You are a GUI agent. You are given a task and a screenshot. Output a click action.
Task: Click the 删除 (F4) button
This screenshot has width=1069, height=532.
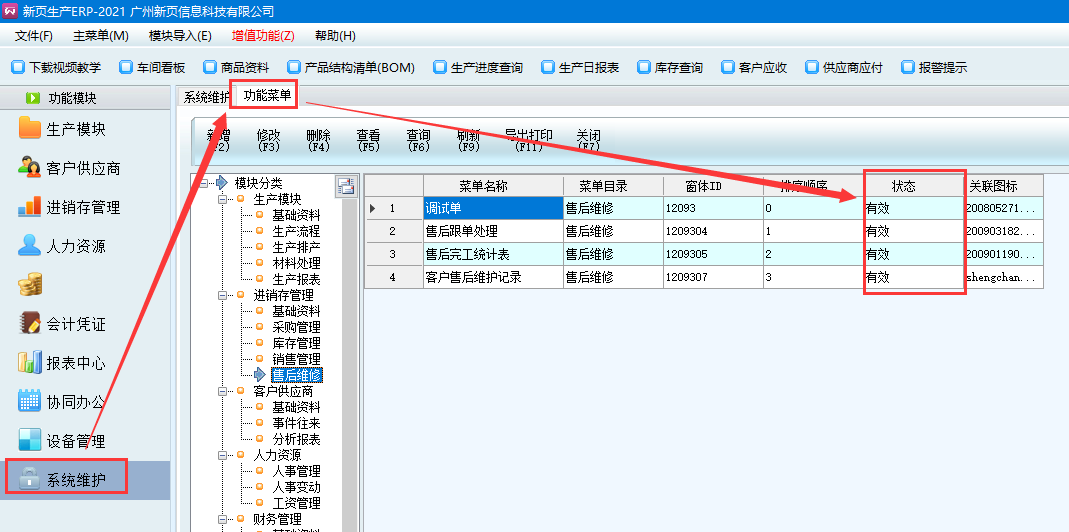[x=318, y=140]
